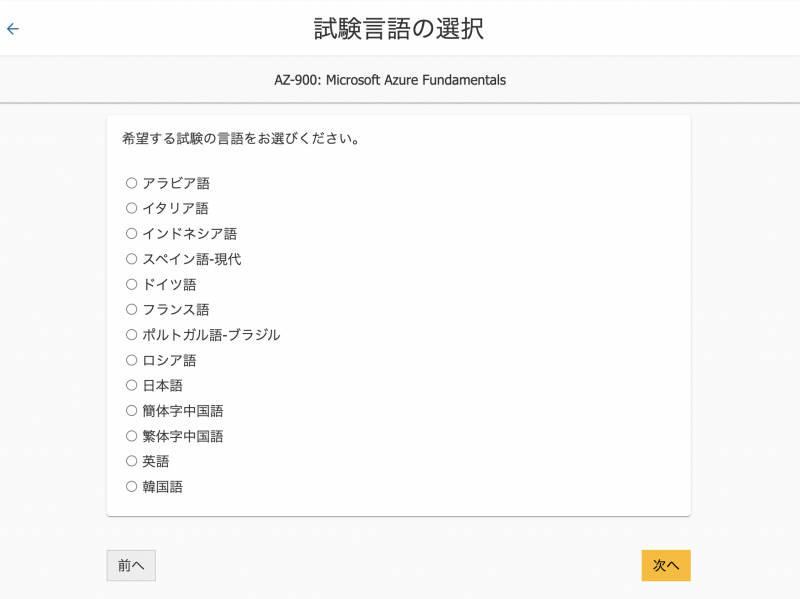Select ドイツ語 radio option
The height and width of the screenshot is (599, 800).
(131, 284)
